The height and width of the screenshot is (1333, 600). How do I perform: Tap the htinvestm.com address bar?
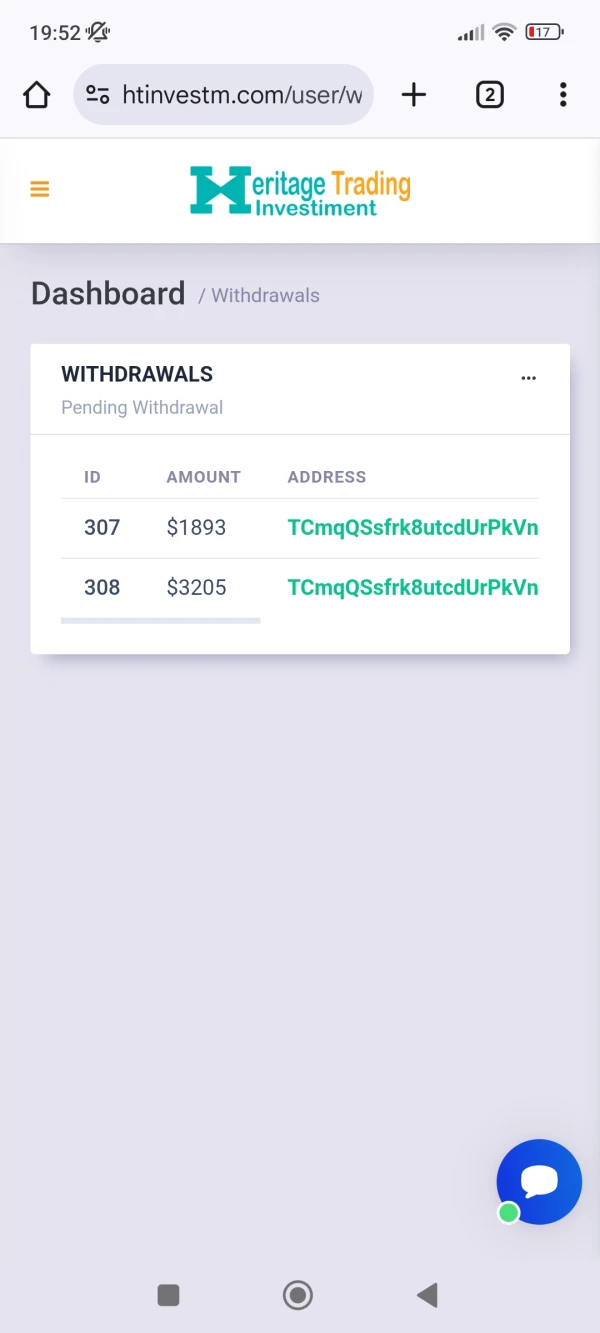[x=241, y=95]
